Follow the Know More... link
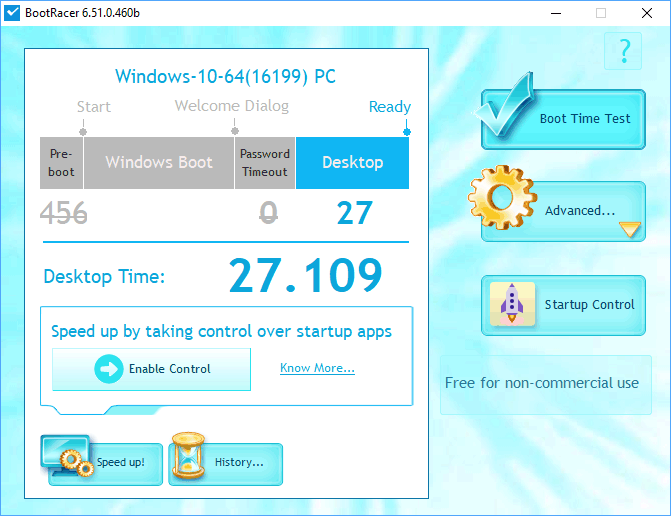 (x=317, y=368)
